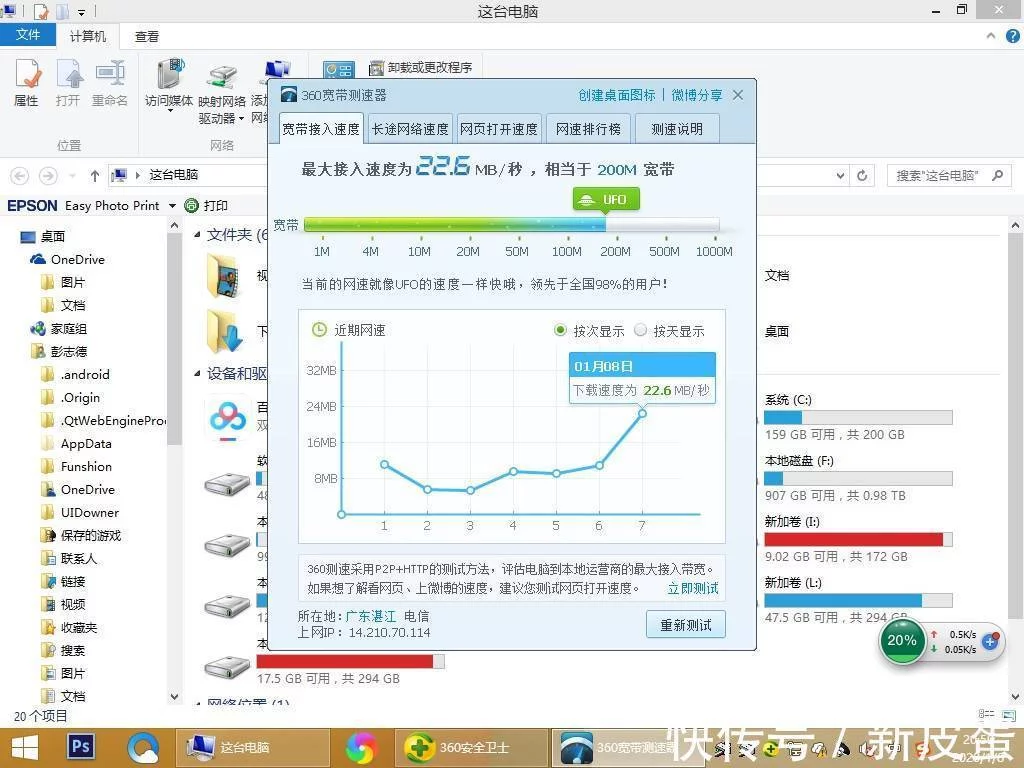
Task: Click chart data point for test 7
Action: (x=642, y=413)
